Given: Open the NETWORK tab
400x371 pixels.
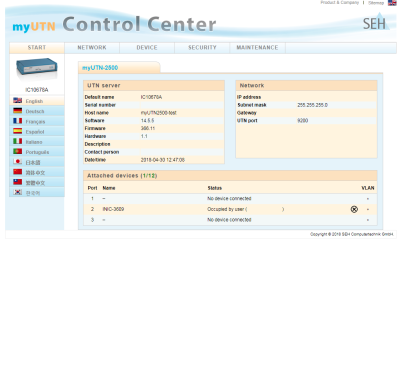Looking at the screenshot, I should pyautogui.click(x=92, y=48).
